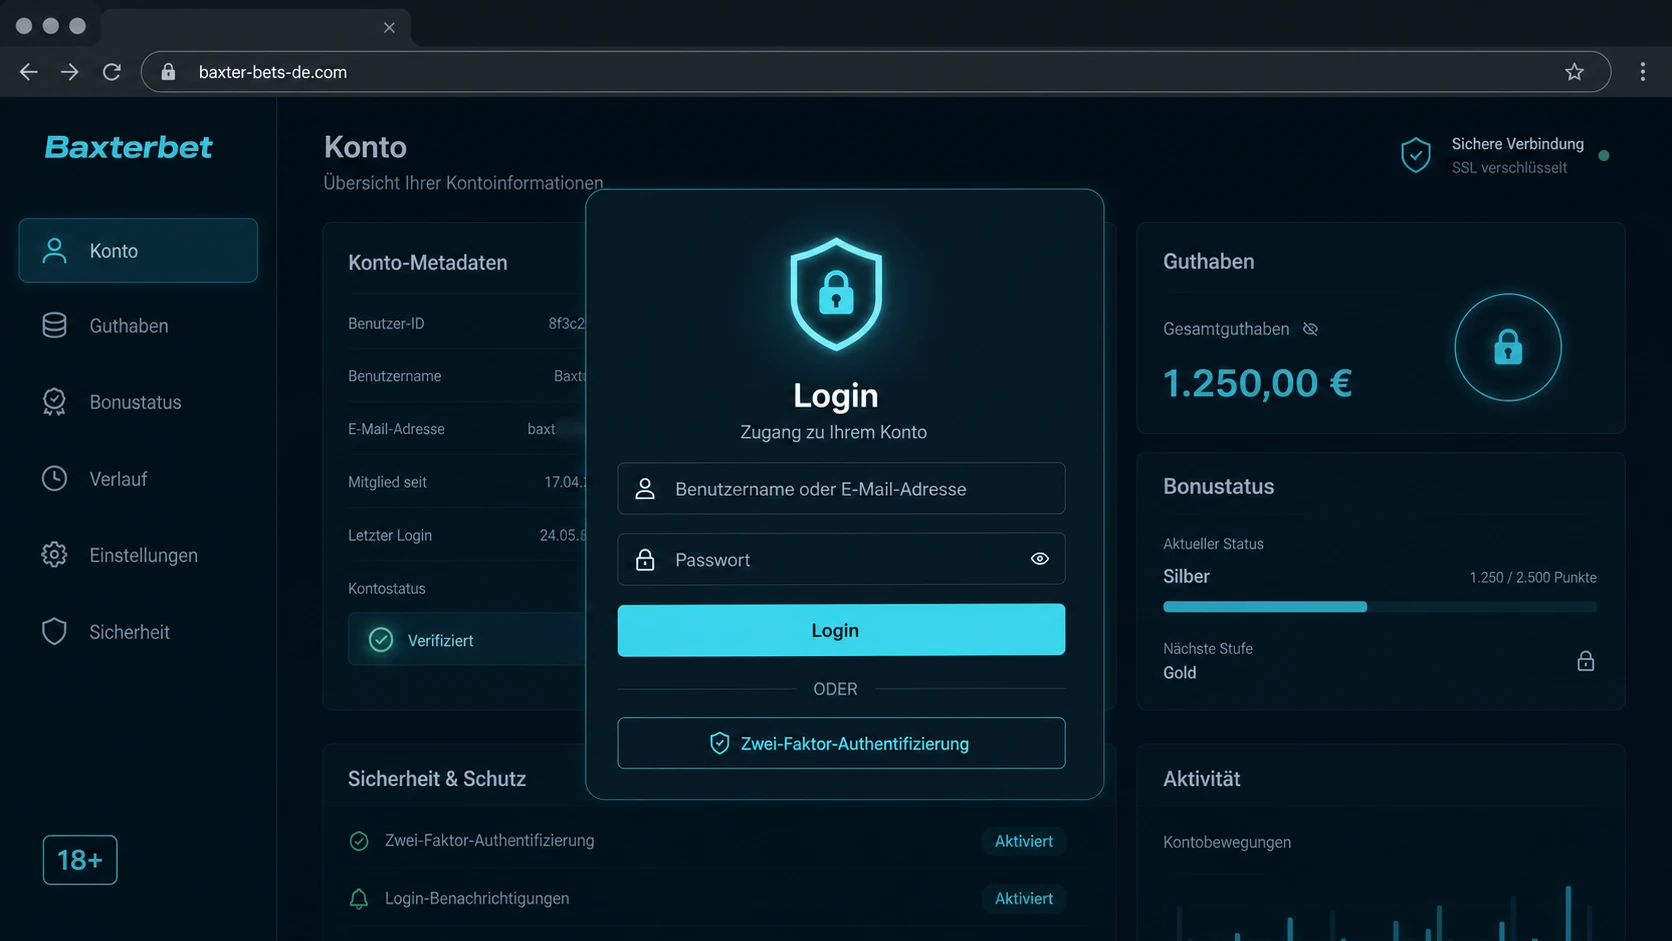Screen dimensions: 1672x941
Task: Open Guthaben in the sidebar
Action: [x=138, y=326]
